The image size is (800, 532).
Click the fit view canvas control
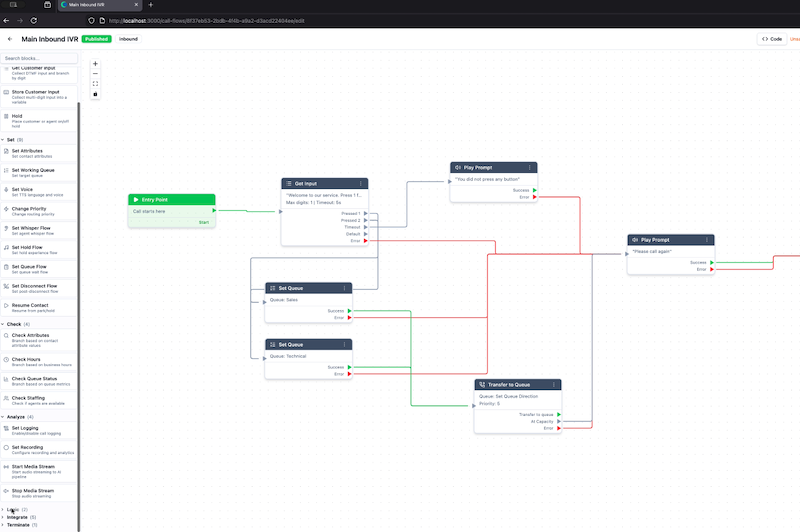(95, 84)
